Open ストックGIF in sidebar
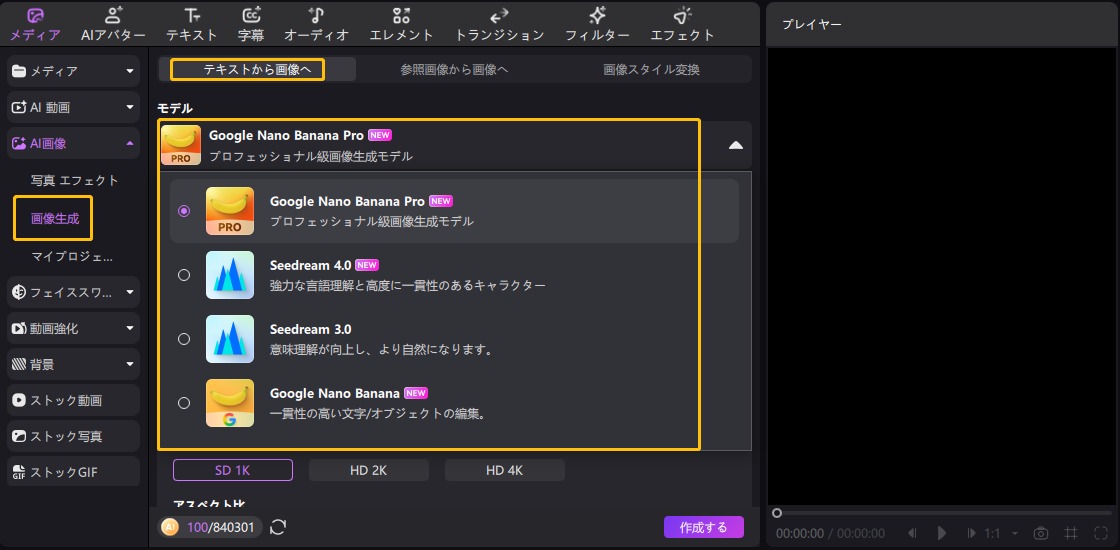Viewport: 1120px width, 550px height. (x=74, y=472)
